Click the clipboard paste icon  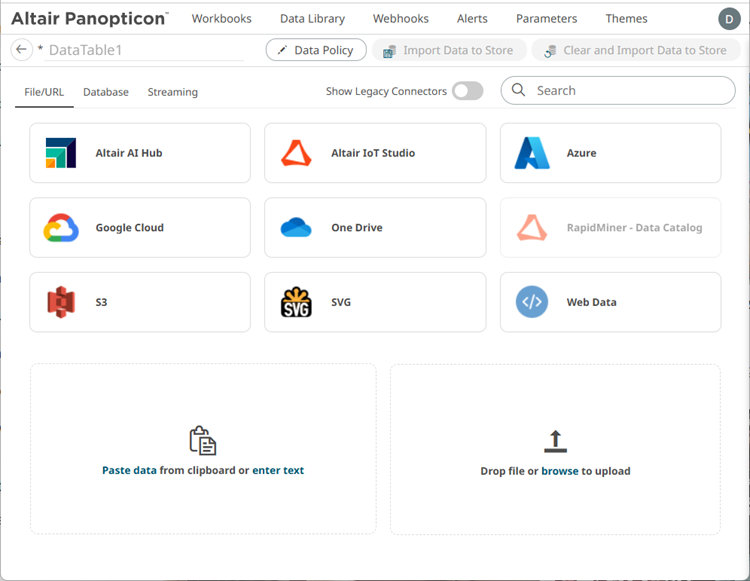[x=203, y=440]
